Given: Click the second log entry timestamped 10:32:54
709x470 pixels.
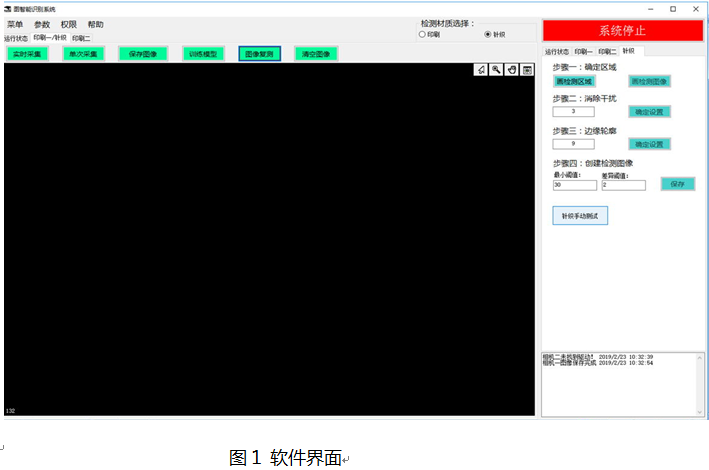Looking at the screenshot, I should tap(598, 363).
